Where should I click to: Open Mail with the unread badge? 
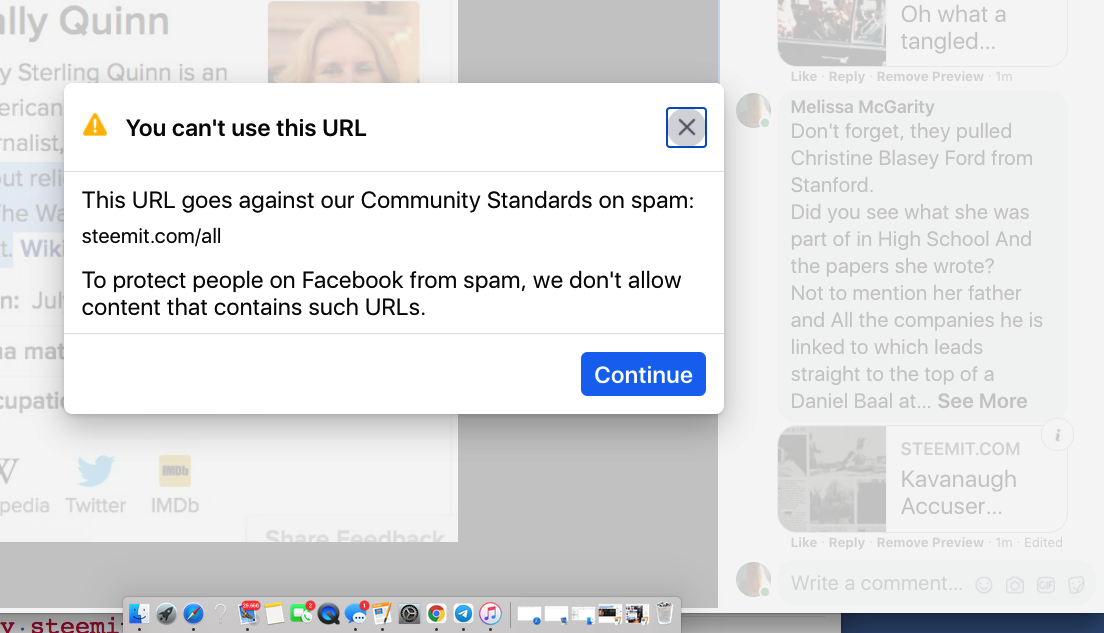click(x=248, y=613)
